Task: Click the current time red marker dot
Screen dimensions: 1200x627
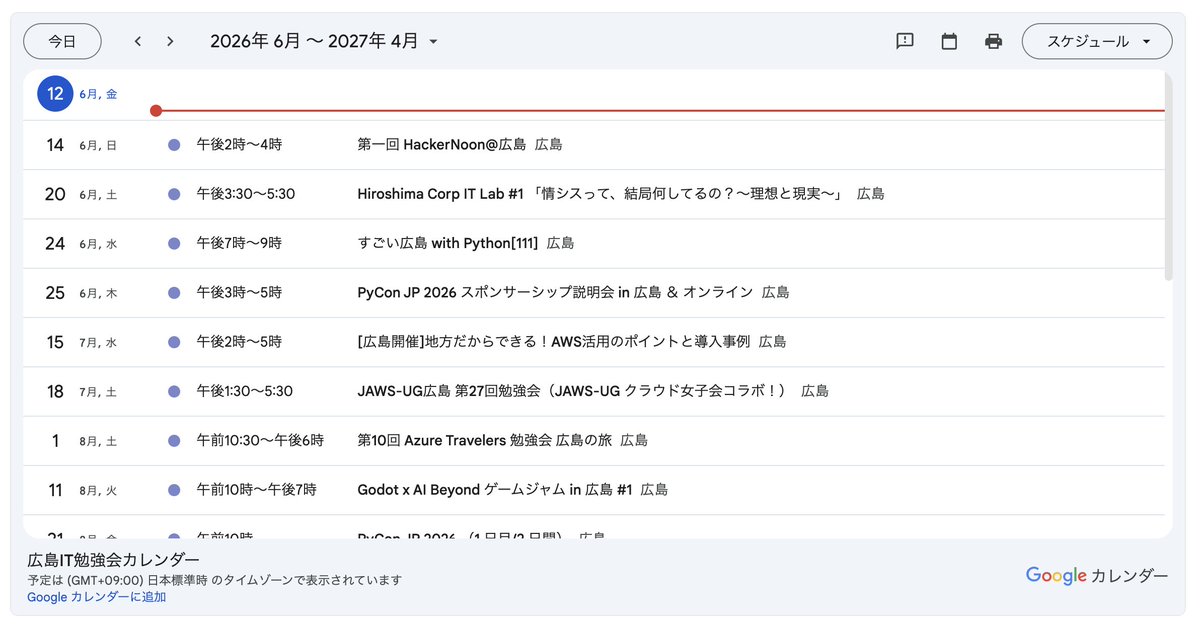Action: tap(156, 110)
